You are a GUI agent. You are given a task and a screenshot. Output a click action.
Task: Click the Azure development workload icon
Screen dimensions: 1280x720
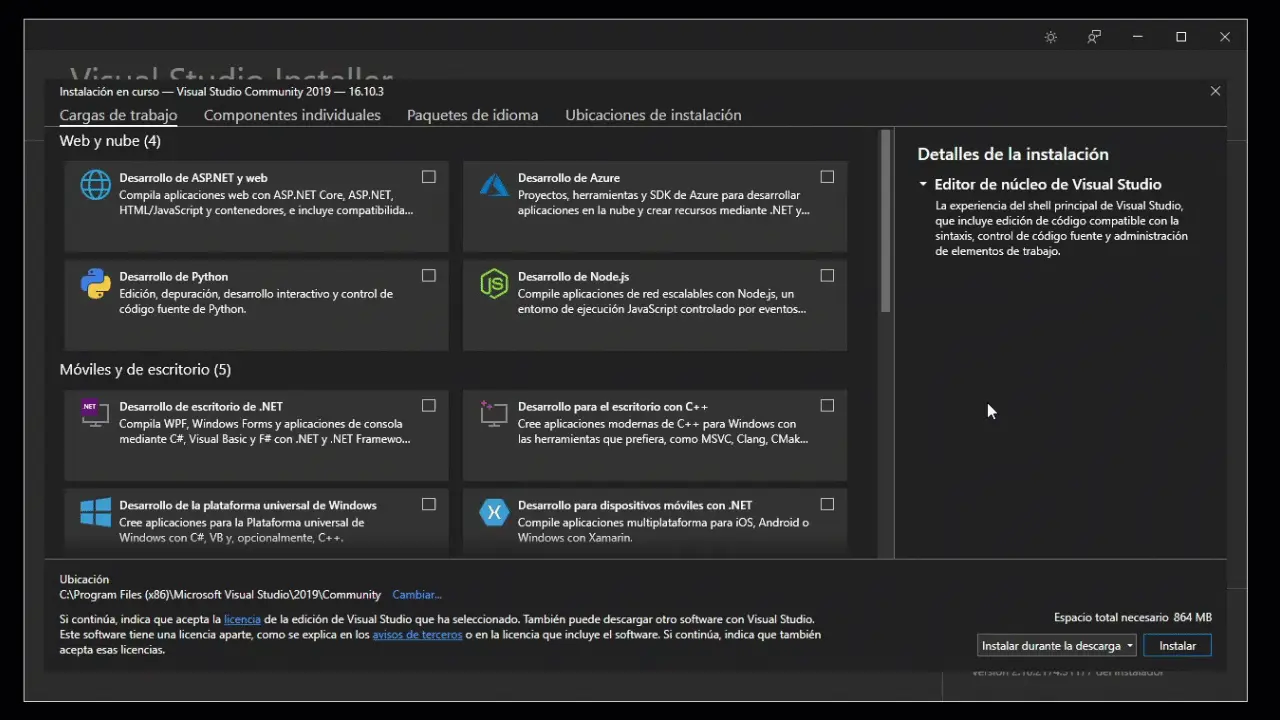[494, 185]
